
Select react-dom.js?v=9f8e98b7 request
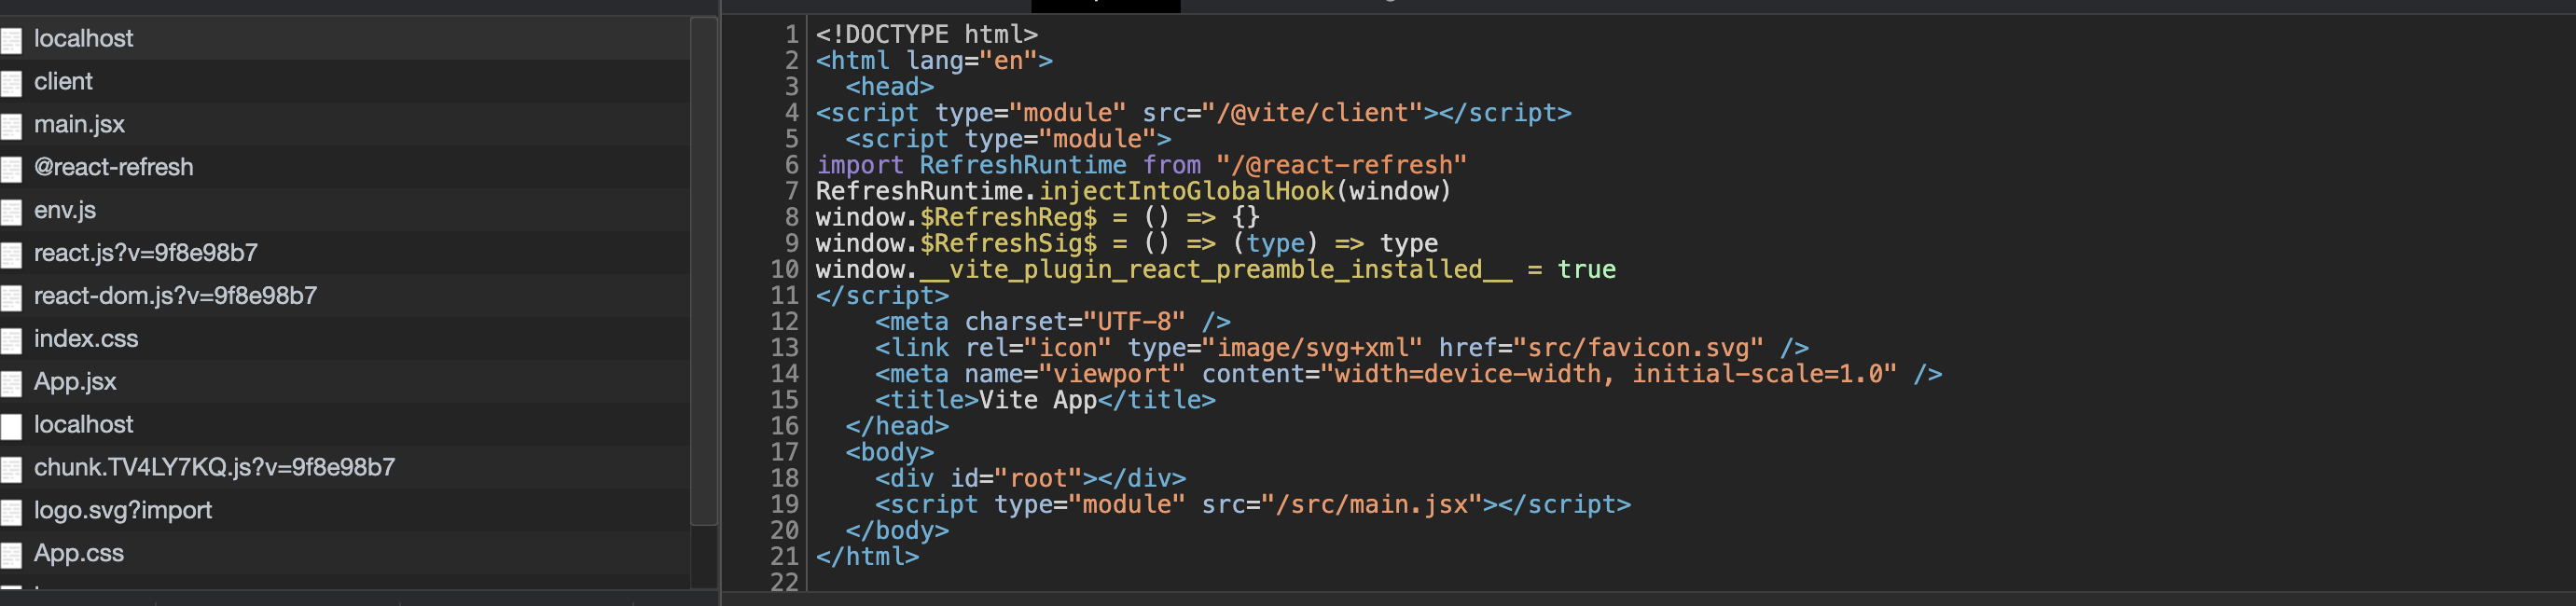345,296
